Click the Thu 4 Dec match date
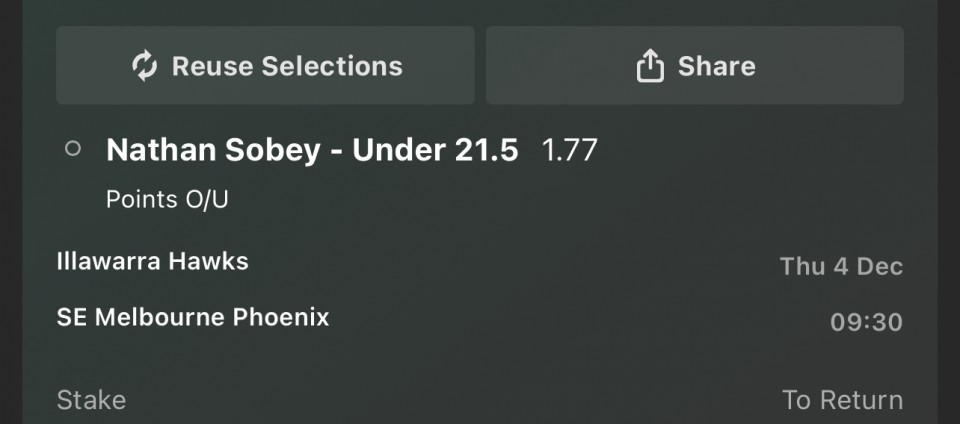The width and height of the screenshot is (960, 424). click(x=841, y=266)
